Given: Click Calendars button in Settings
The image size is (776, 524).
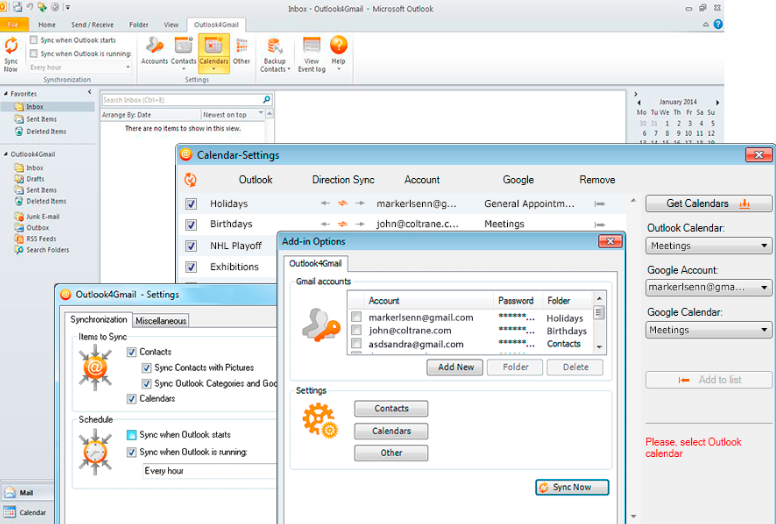Looking at the screenshot, I should [391, 431].
